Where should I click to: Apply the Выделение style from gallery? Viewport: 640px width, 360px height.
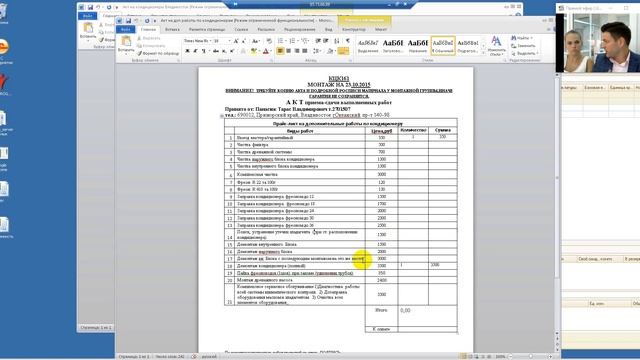click(368, 45)
